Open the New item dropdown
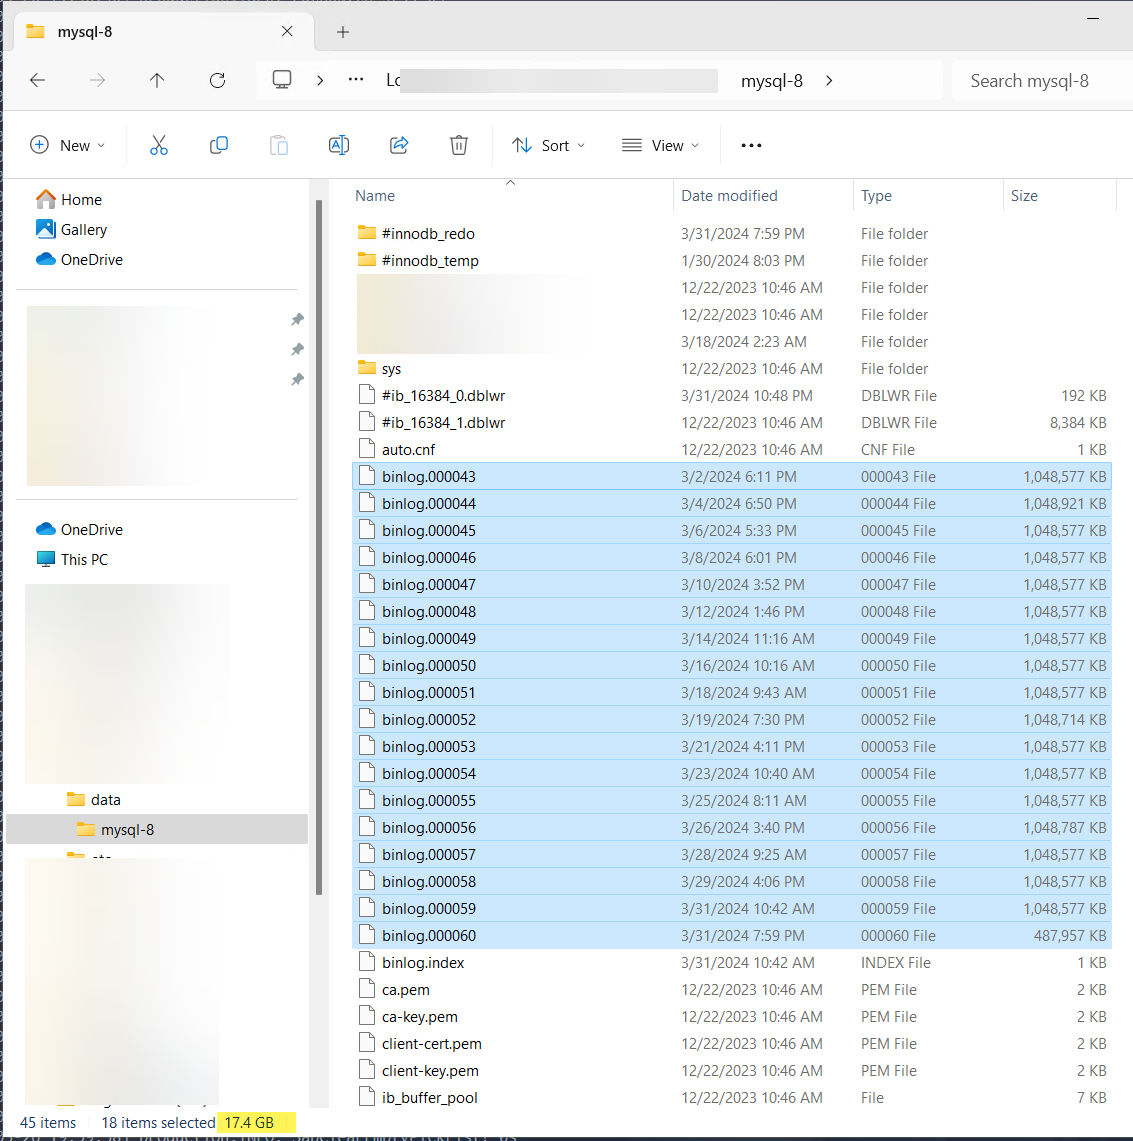The width and height of the screenshot is (1133, 1141). [68, 145]
